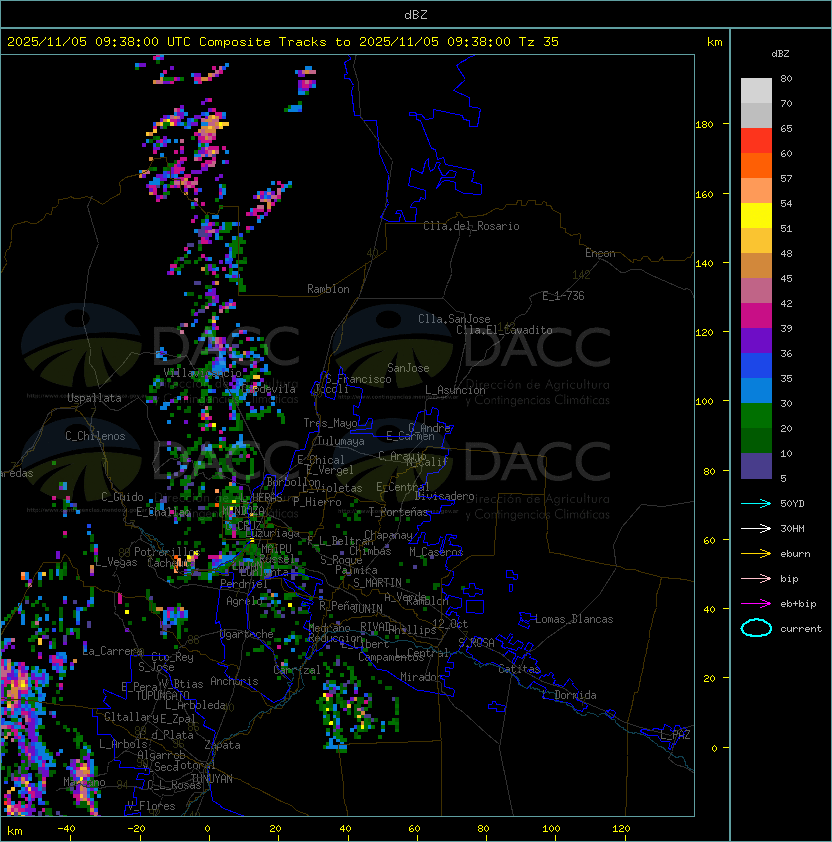Select the magenta 39-42 dBZ color band

pos(756,316)
